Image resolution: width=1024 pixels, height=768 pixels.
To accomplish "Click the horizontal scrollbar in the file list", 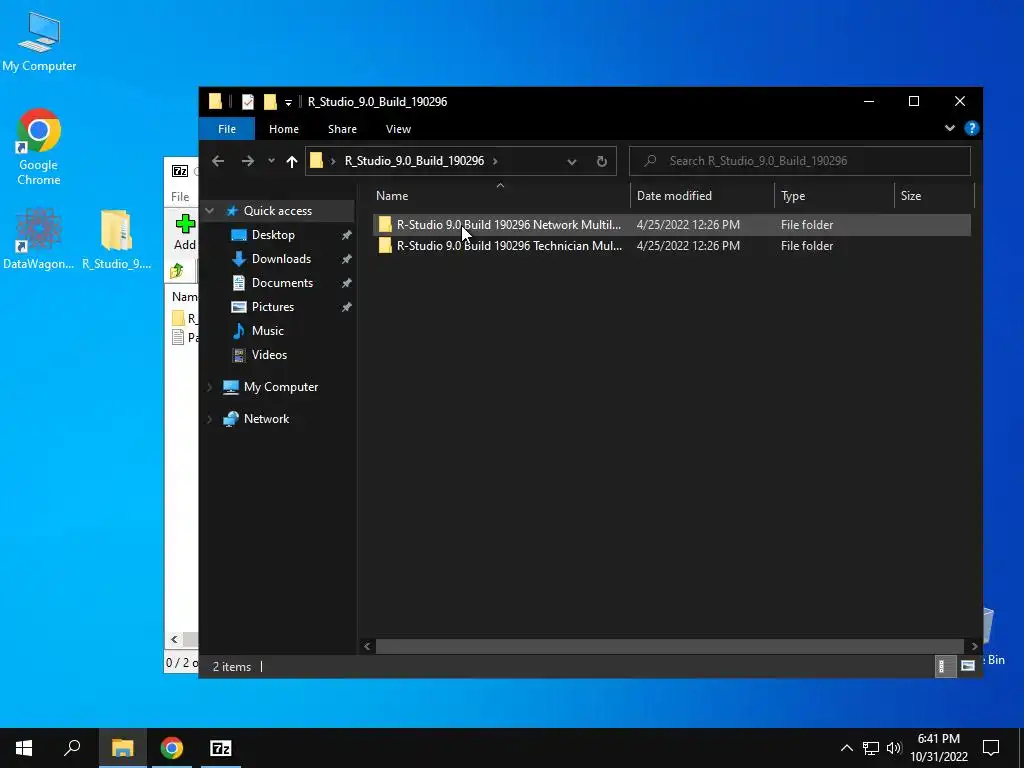I will pos(670,647).
